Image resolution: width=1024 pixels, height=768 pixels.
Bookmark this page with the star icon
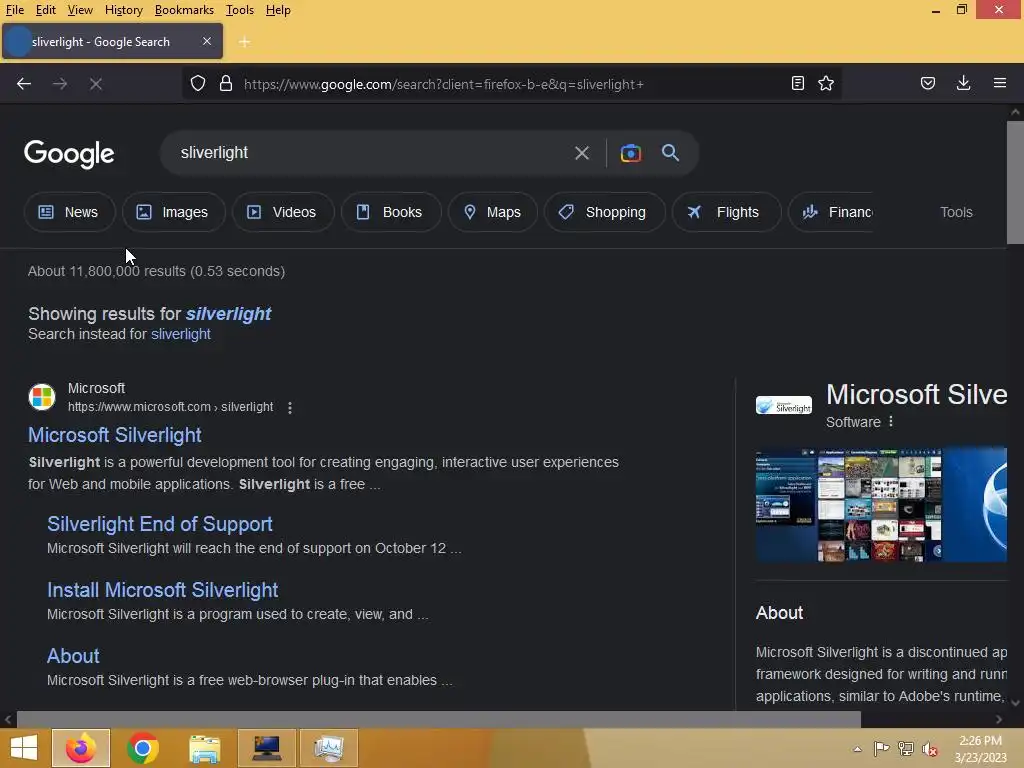(x=826, y=83)
